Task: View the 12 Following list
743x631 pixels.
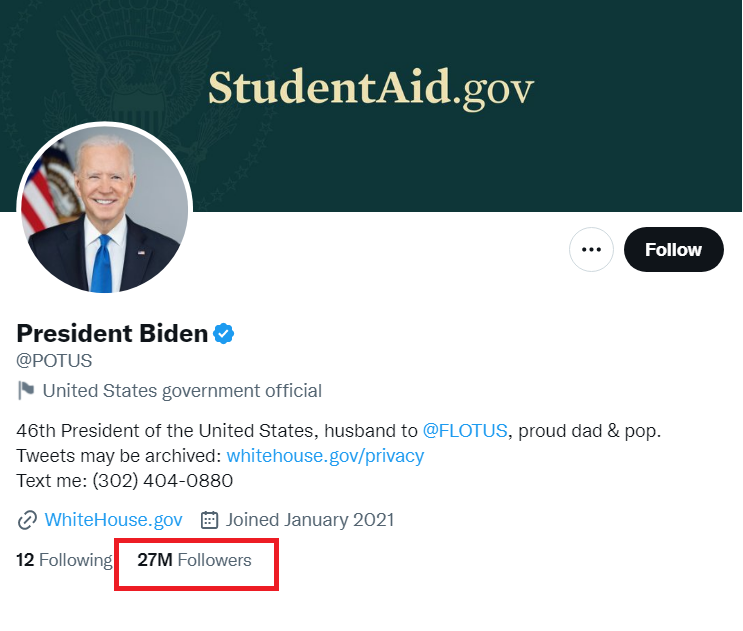Action: point(64,560)
